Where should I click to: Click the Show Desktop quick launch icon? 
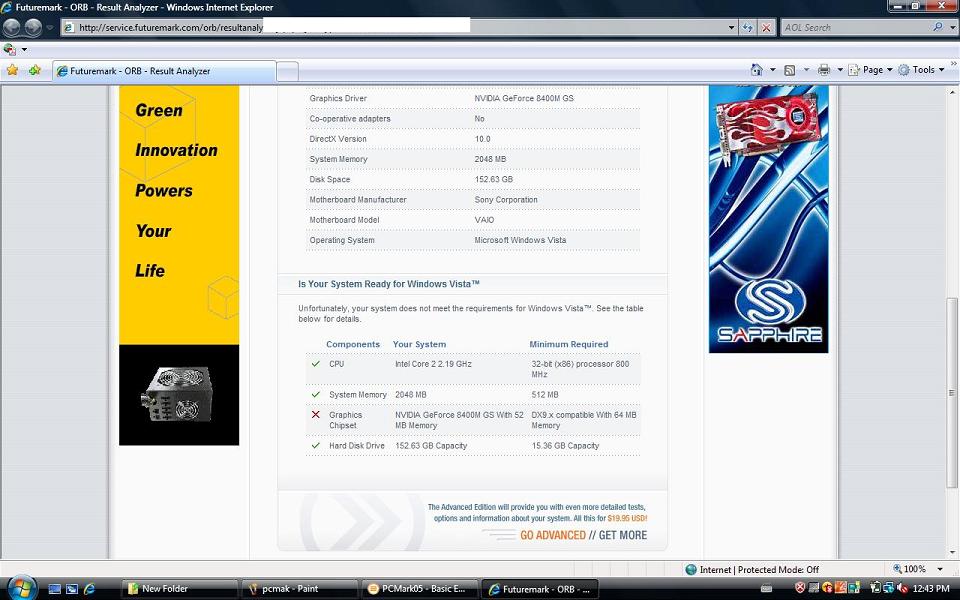(54, 590)
